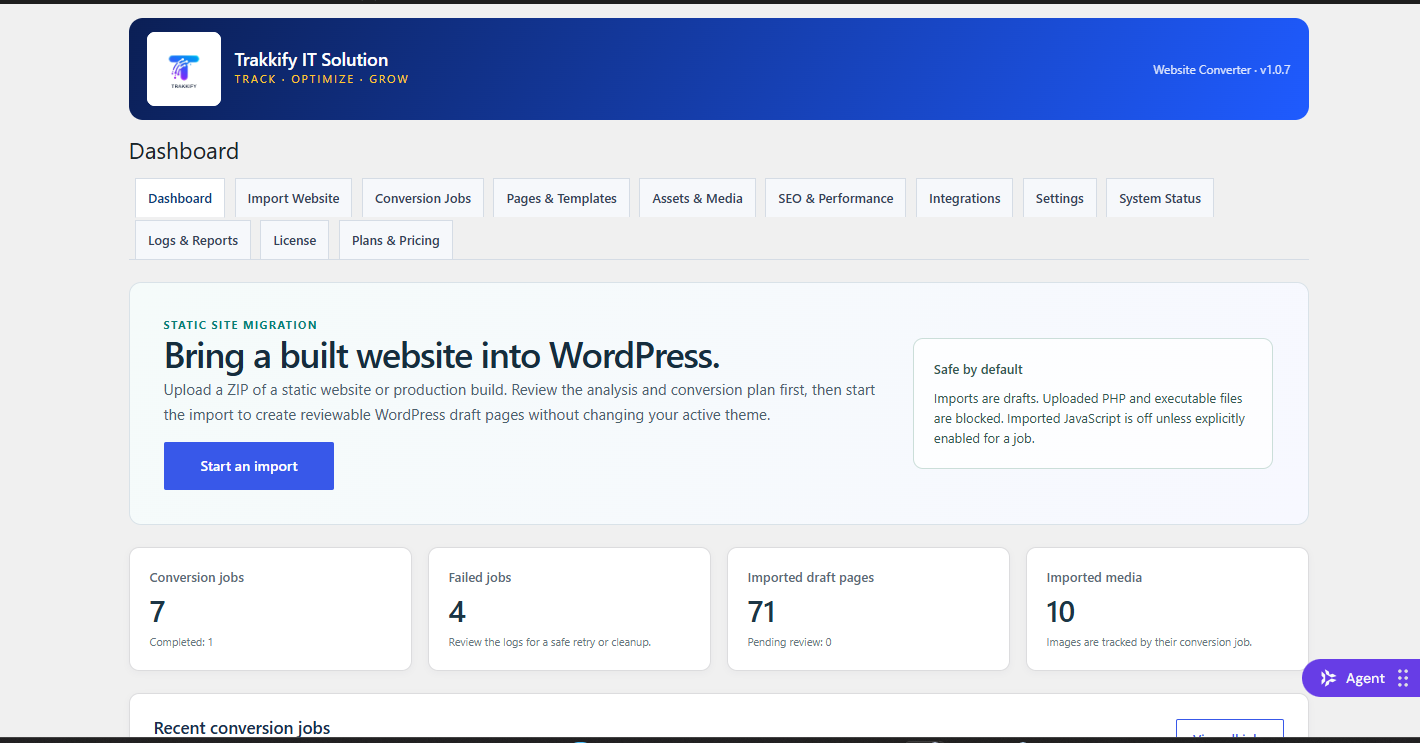The width and height of the screenshot is (1420, 743).
Task: Click the Failed jobs card showing 4
Action: [569, 609]
